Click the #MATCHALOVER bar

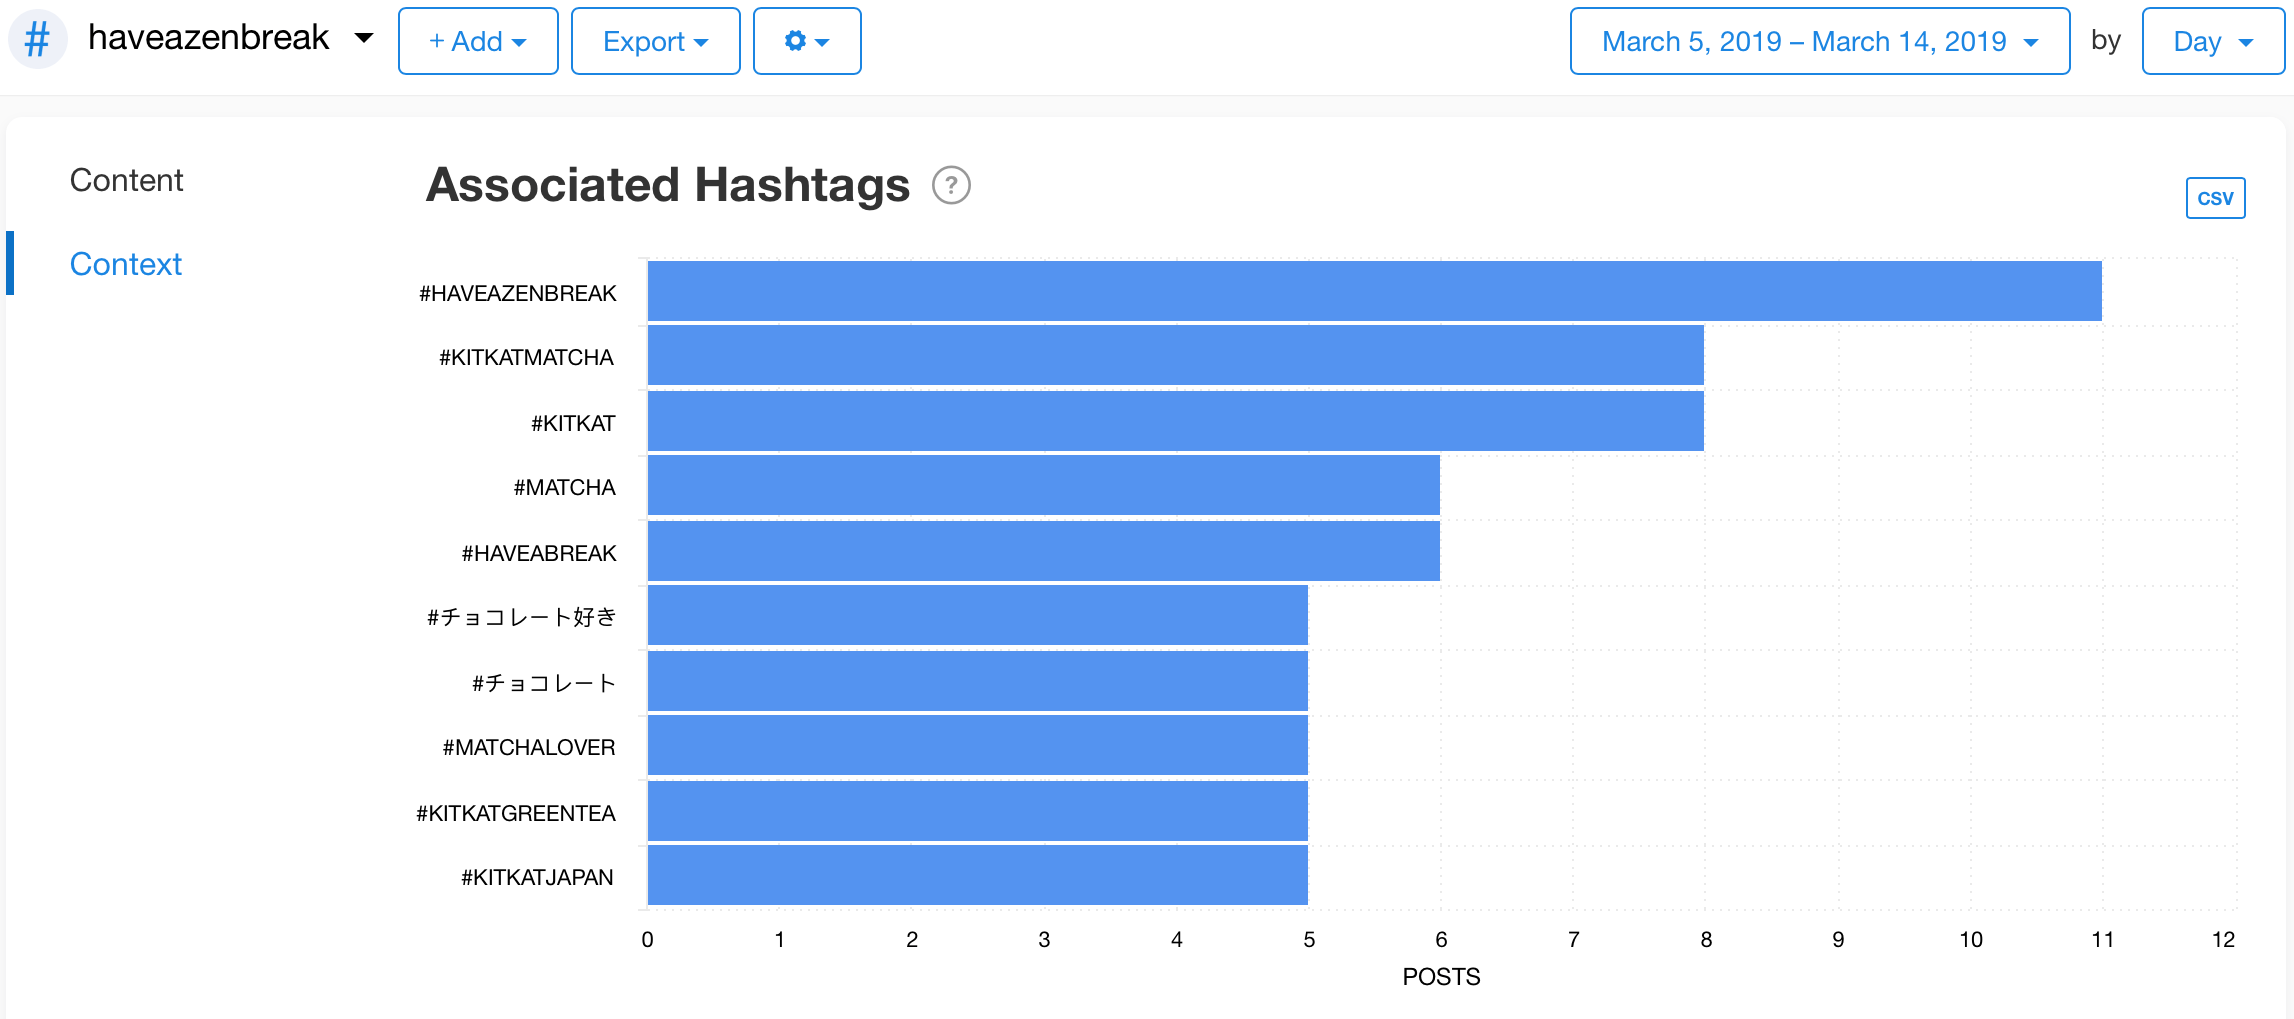click(977, 745)
